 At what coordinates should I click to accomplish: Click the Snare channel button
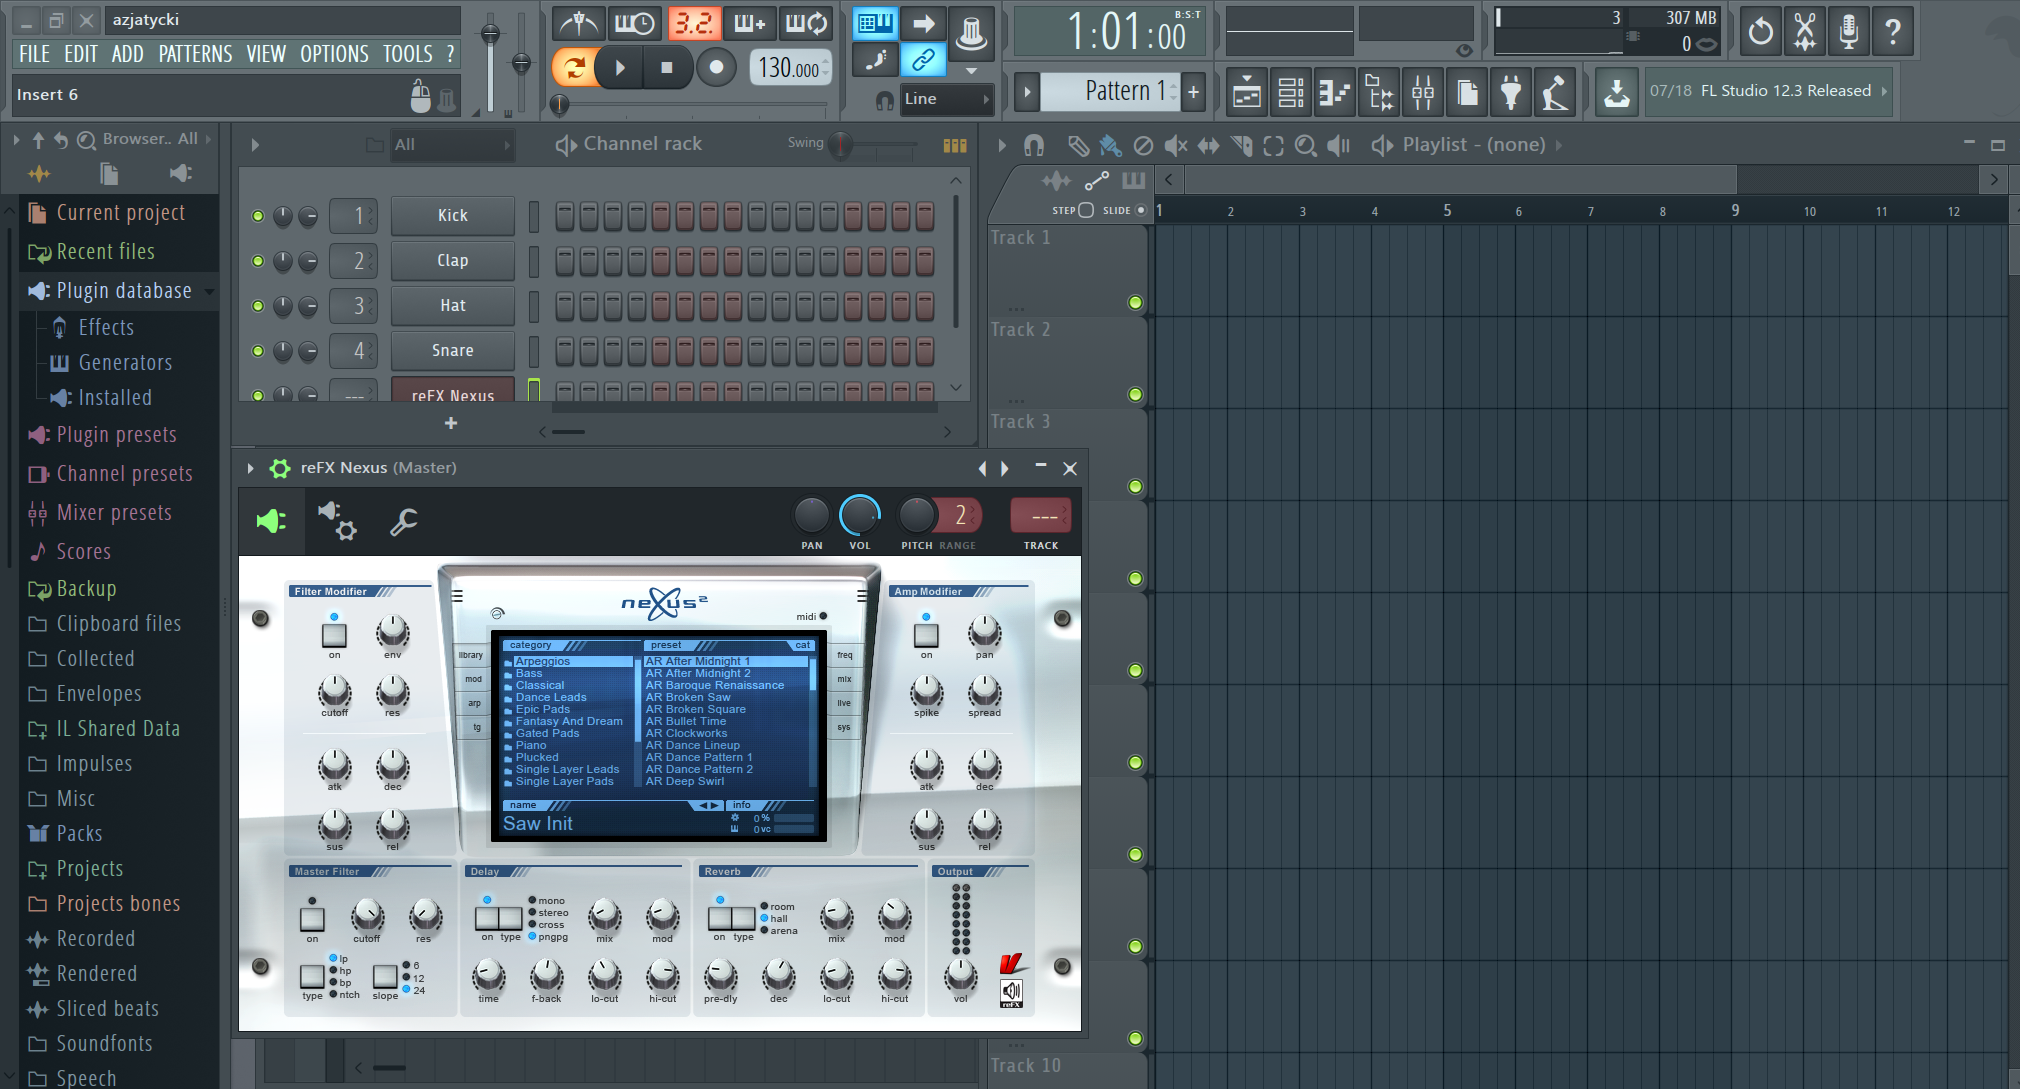452,351
